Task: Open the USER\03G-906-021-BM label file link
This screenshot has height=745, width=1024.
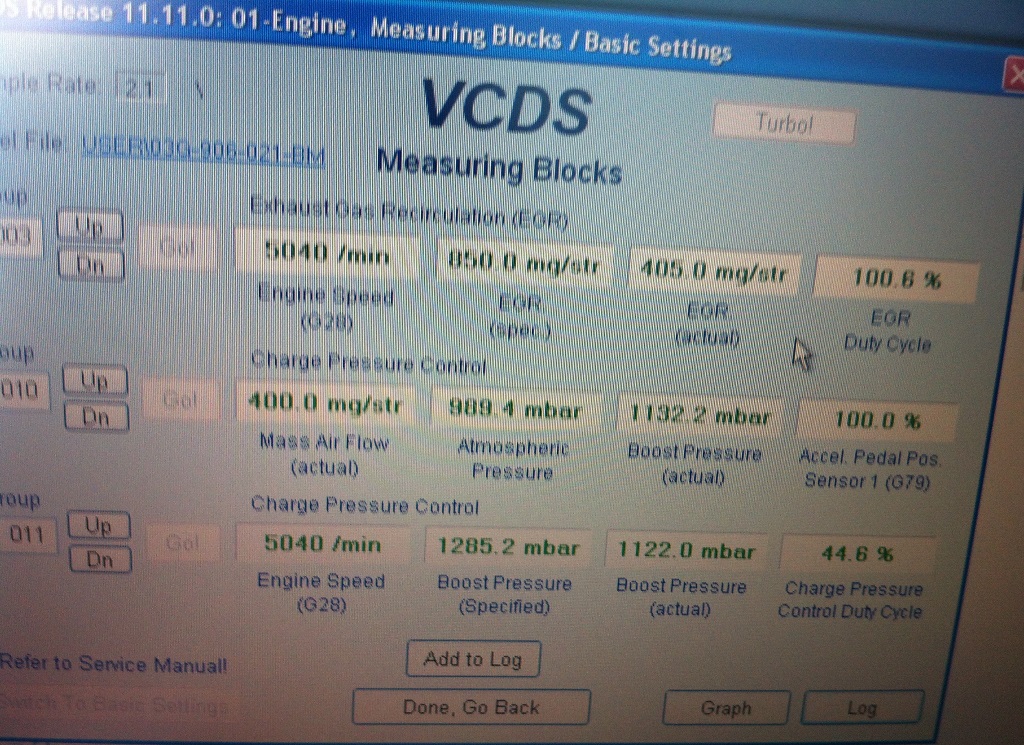Action: 203,152
